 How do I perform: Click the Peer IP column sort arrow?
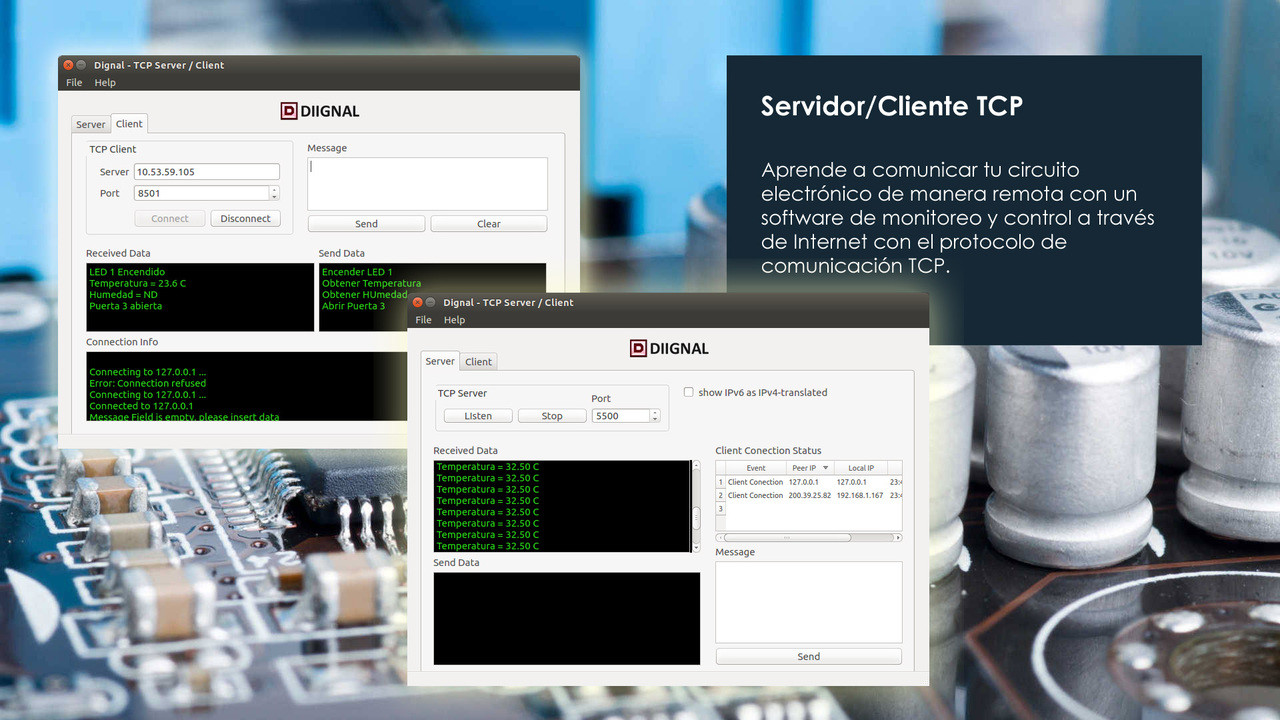(x=825, y=468)
